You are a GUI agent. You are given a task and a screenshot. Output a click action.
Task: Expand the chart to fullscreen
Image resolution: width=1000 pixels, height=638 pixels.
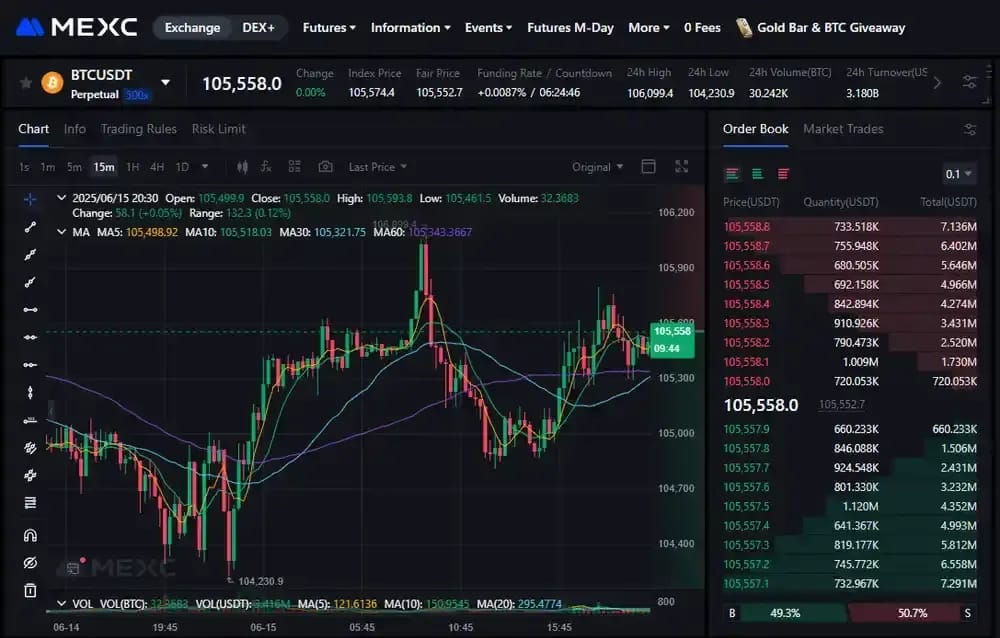coord(682,167)
